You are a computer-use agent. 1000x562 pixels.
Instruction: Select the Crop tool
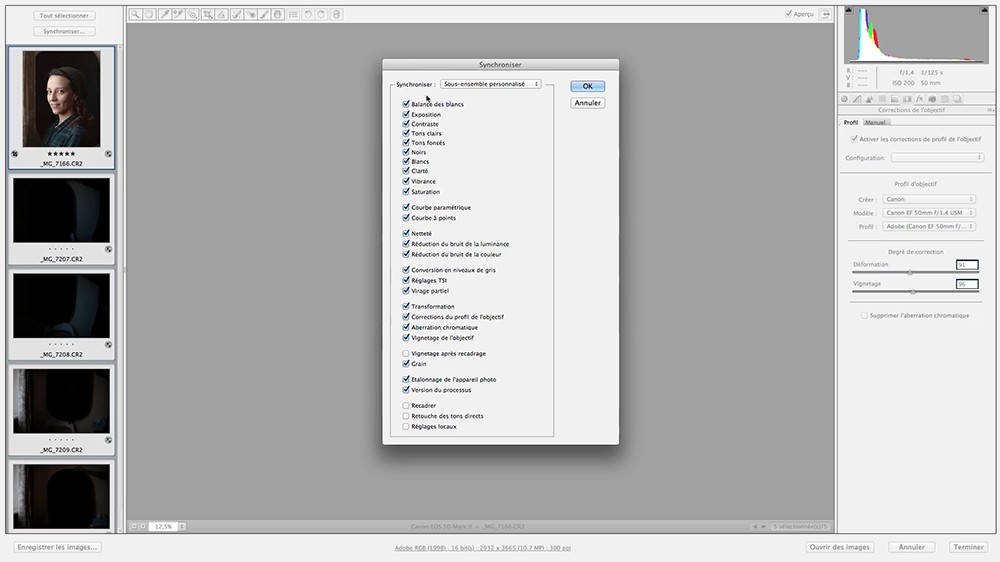coord(208,14)
